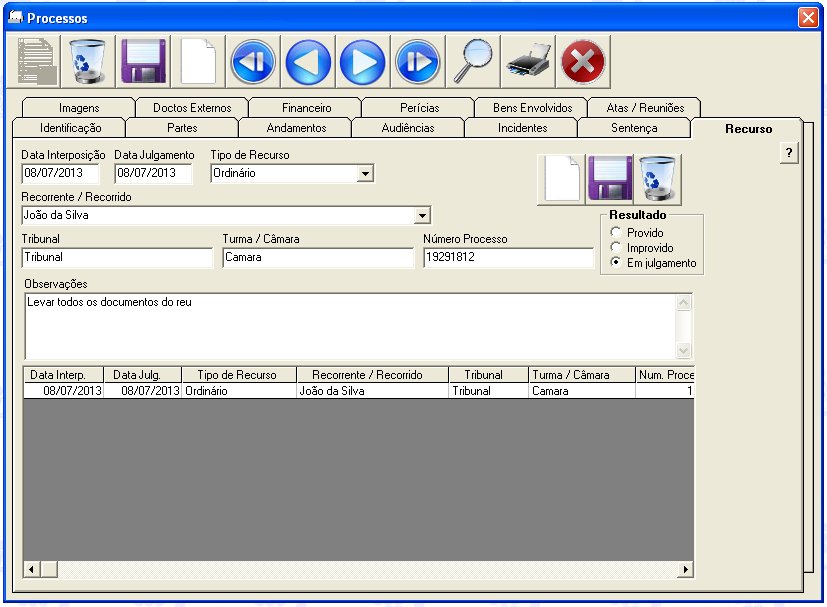
Task: Click the Turma / Câmara column header
Action: point(582,375)
